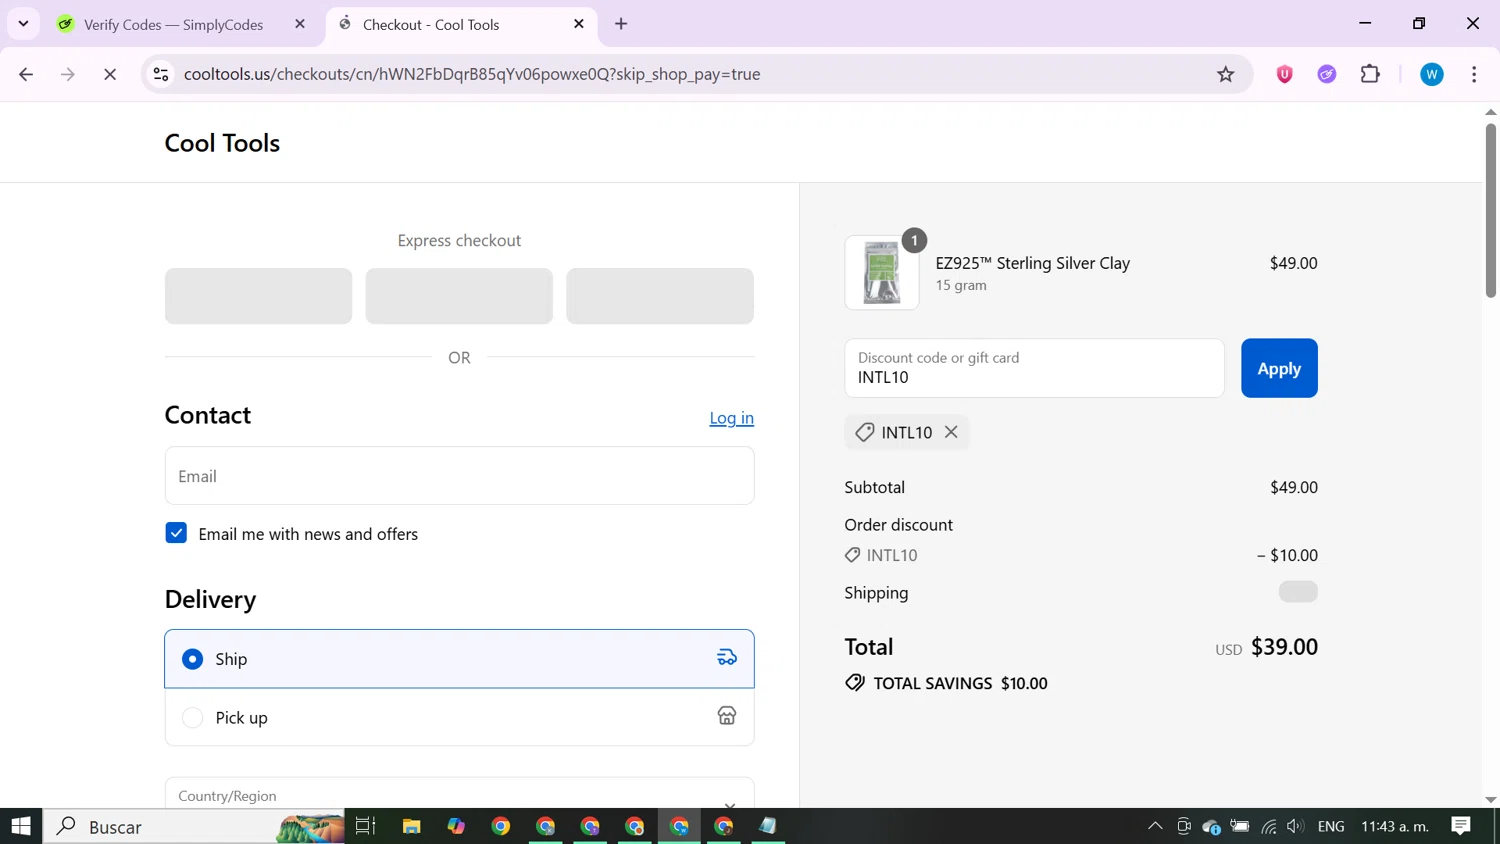Click the – $10.00 discount amount

tap(1287, 555)
